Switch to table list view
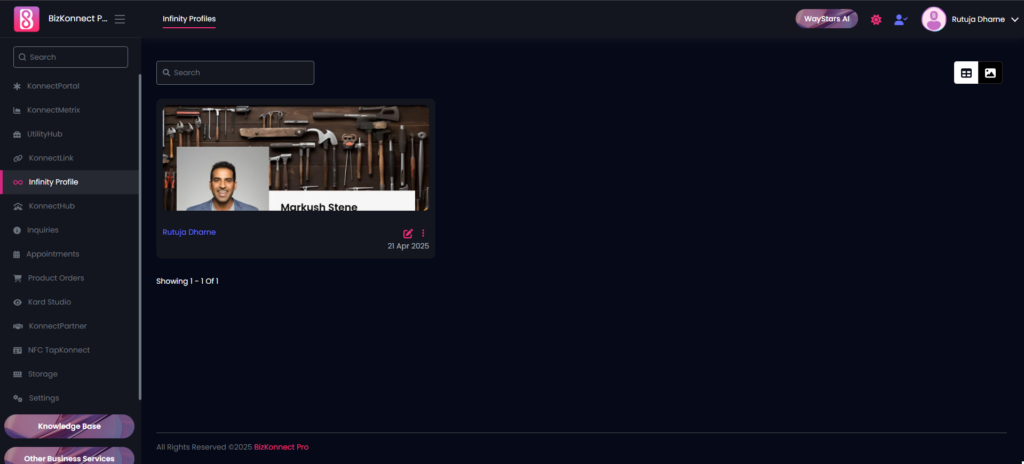The height and width of the screenshot is (464, 1024). coord(966,73)
